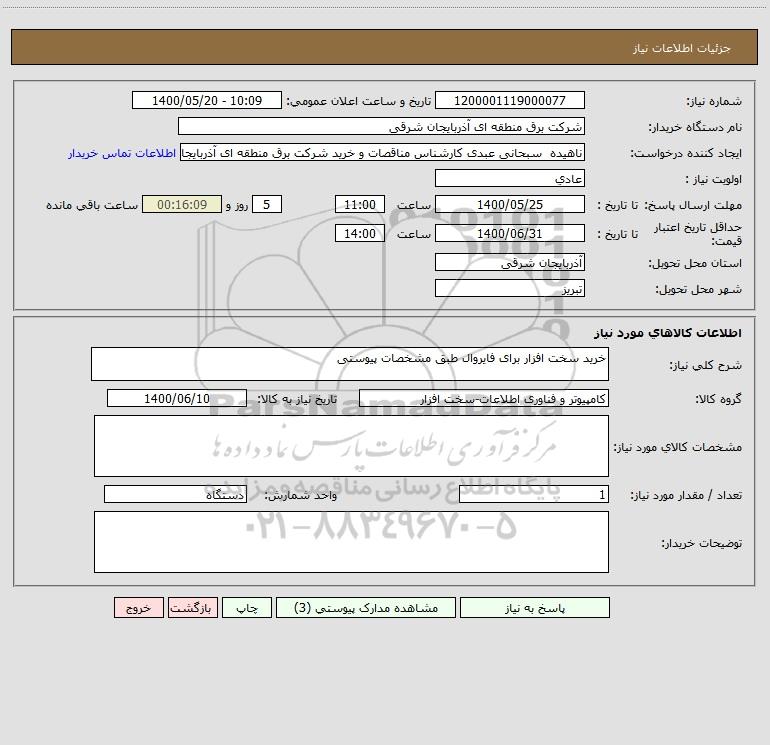
Task: Click price validity time 14:00
Action: click(359, 233)
